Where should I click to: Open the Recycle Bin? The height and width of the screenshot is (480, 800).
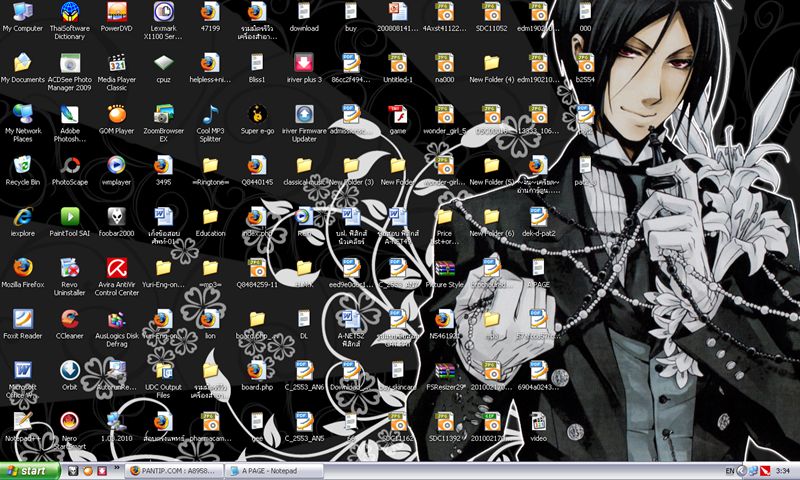click(x=22, y=166)
